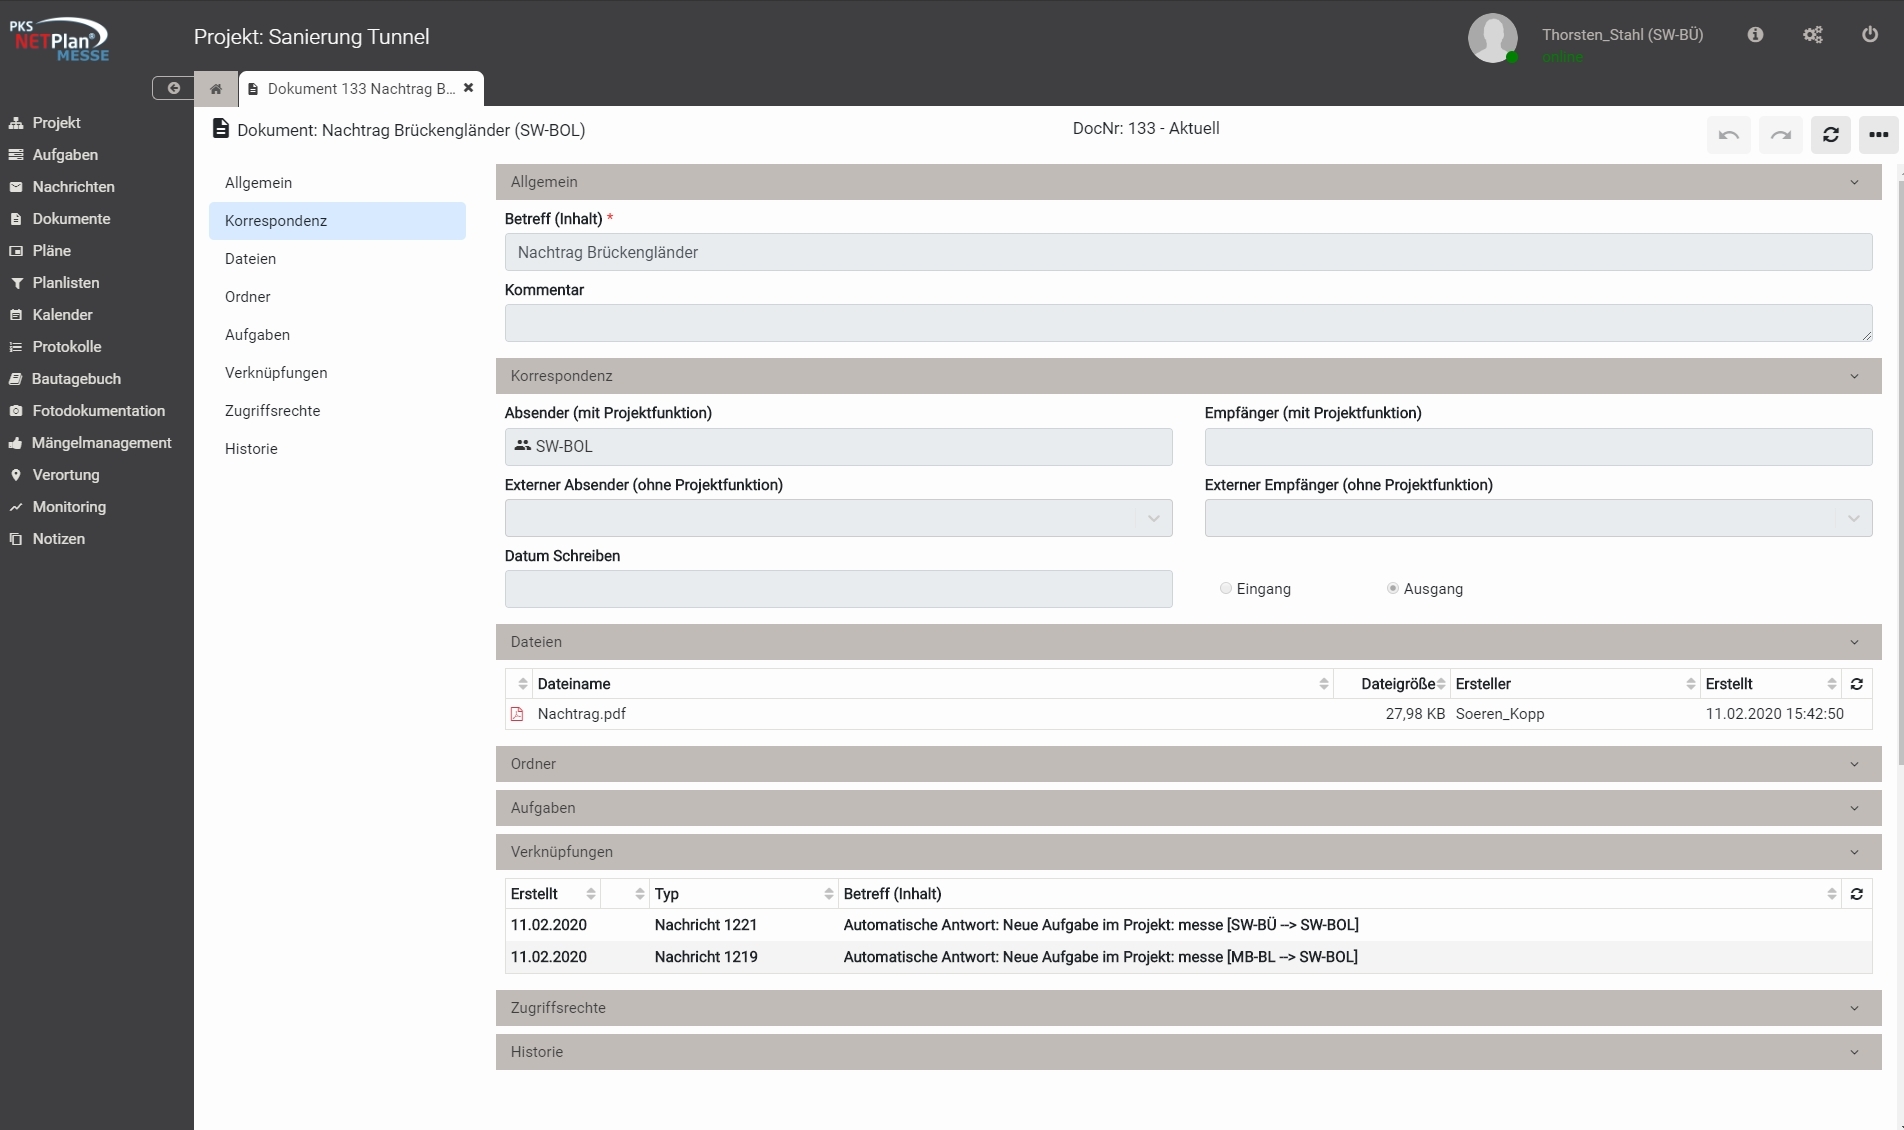The image size is (1904, 1130).
Task: Click the Kommentar text area
Action: tap(1188, 323)
